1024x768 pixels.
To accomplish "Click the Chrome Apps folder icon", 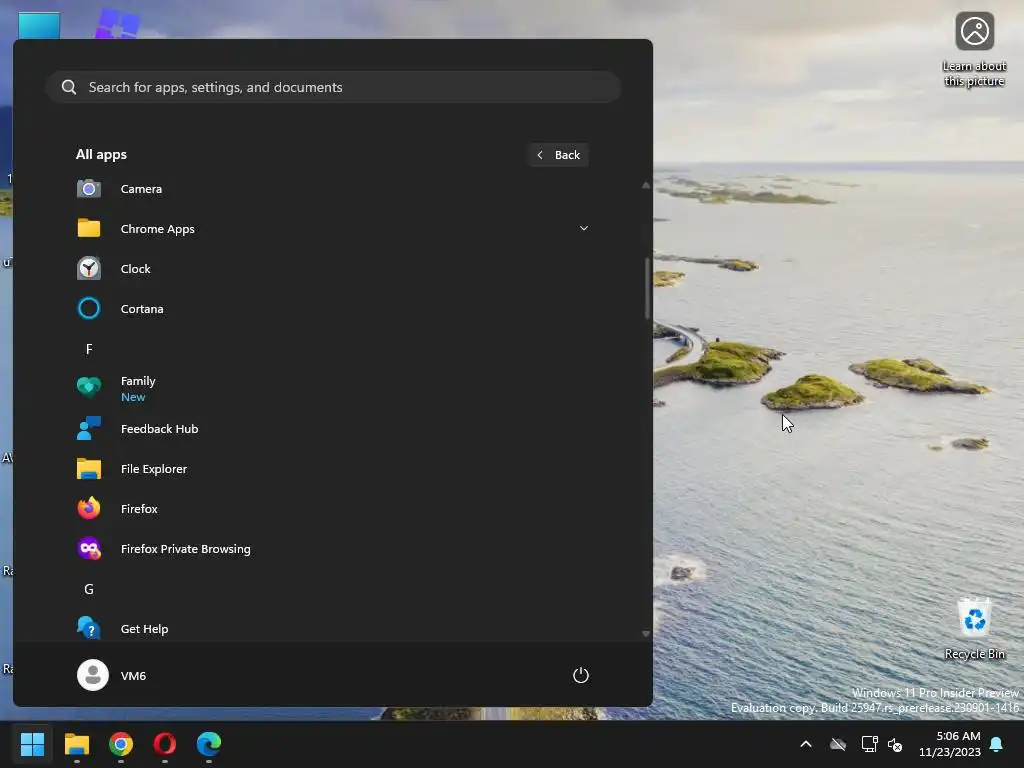I will [x=89, y=229].
